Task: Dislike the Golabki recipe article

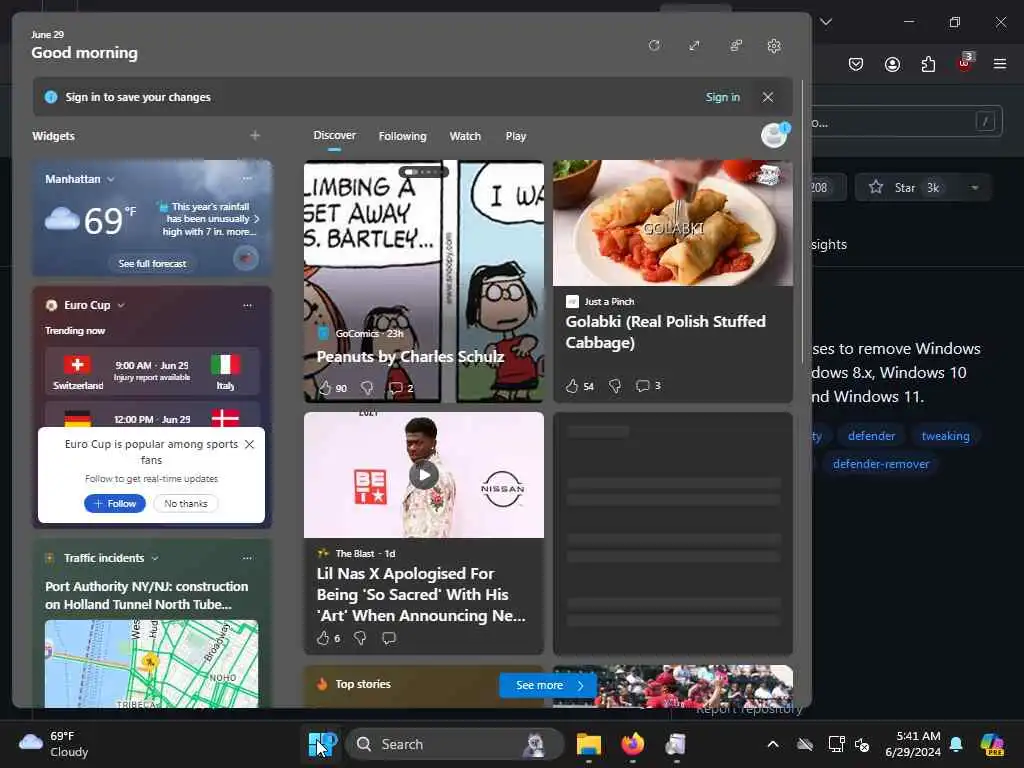Action: (x=615, y=386)
